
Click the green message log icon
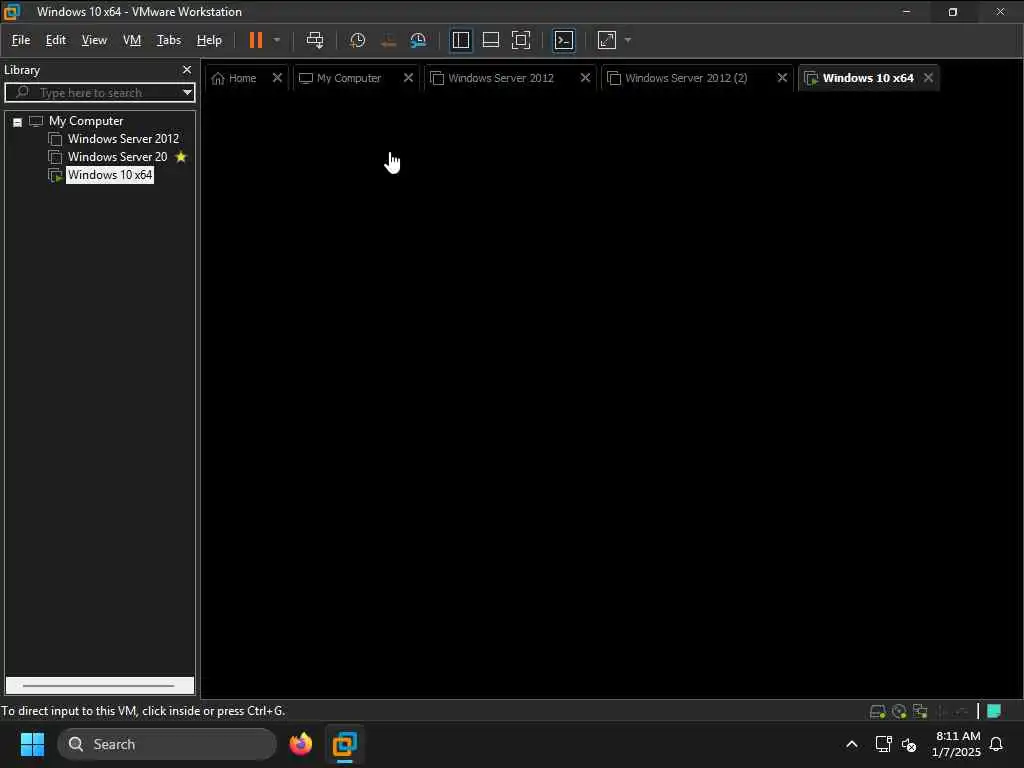(x=994, y=711)
